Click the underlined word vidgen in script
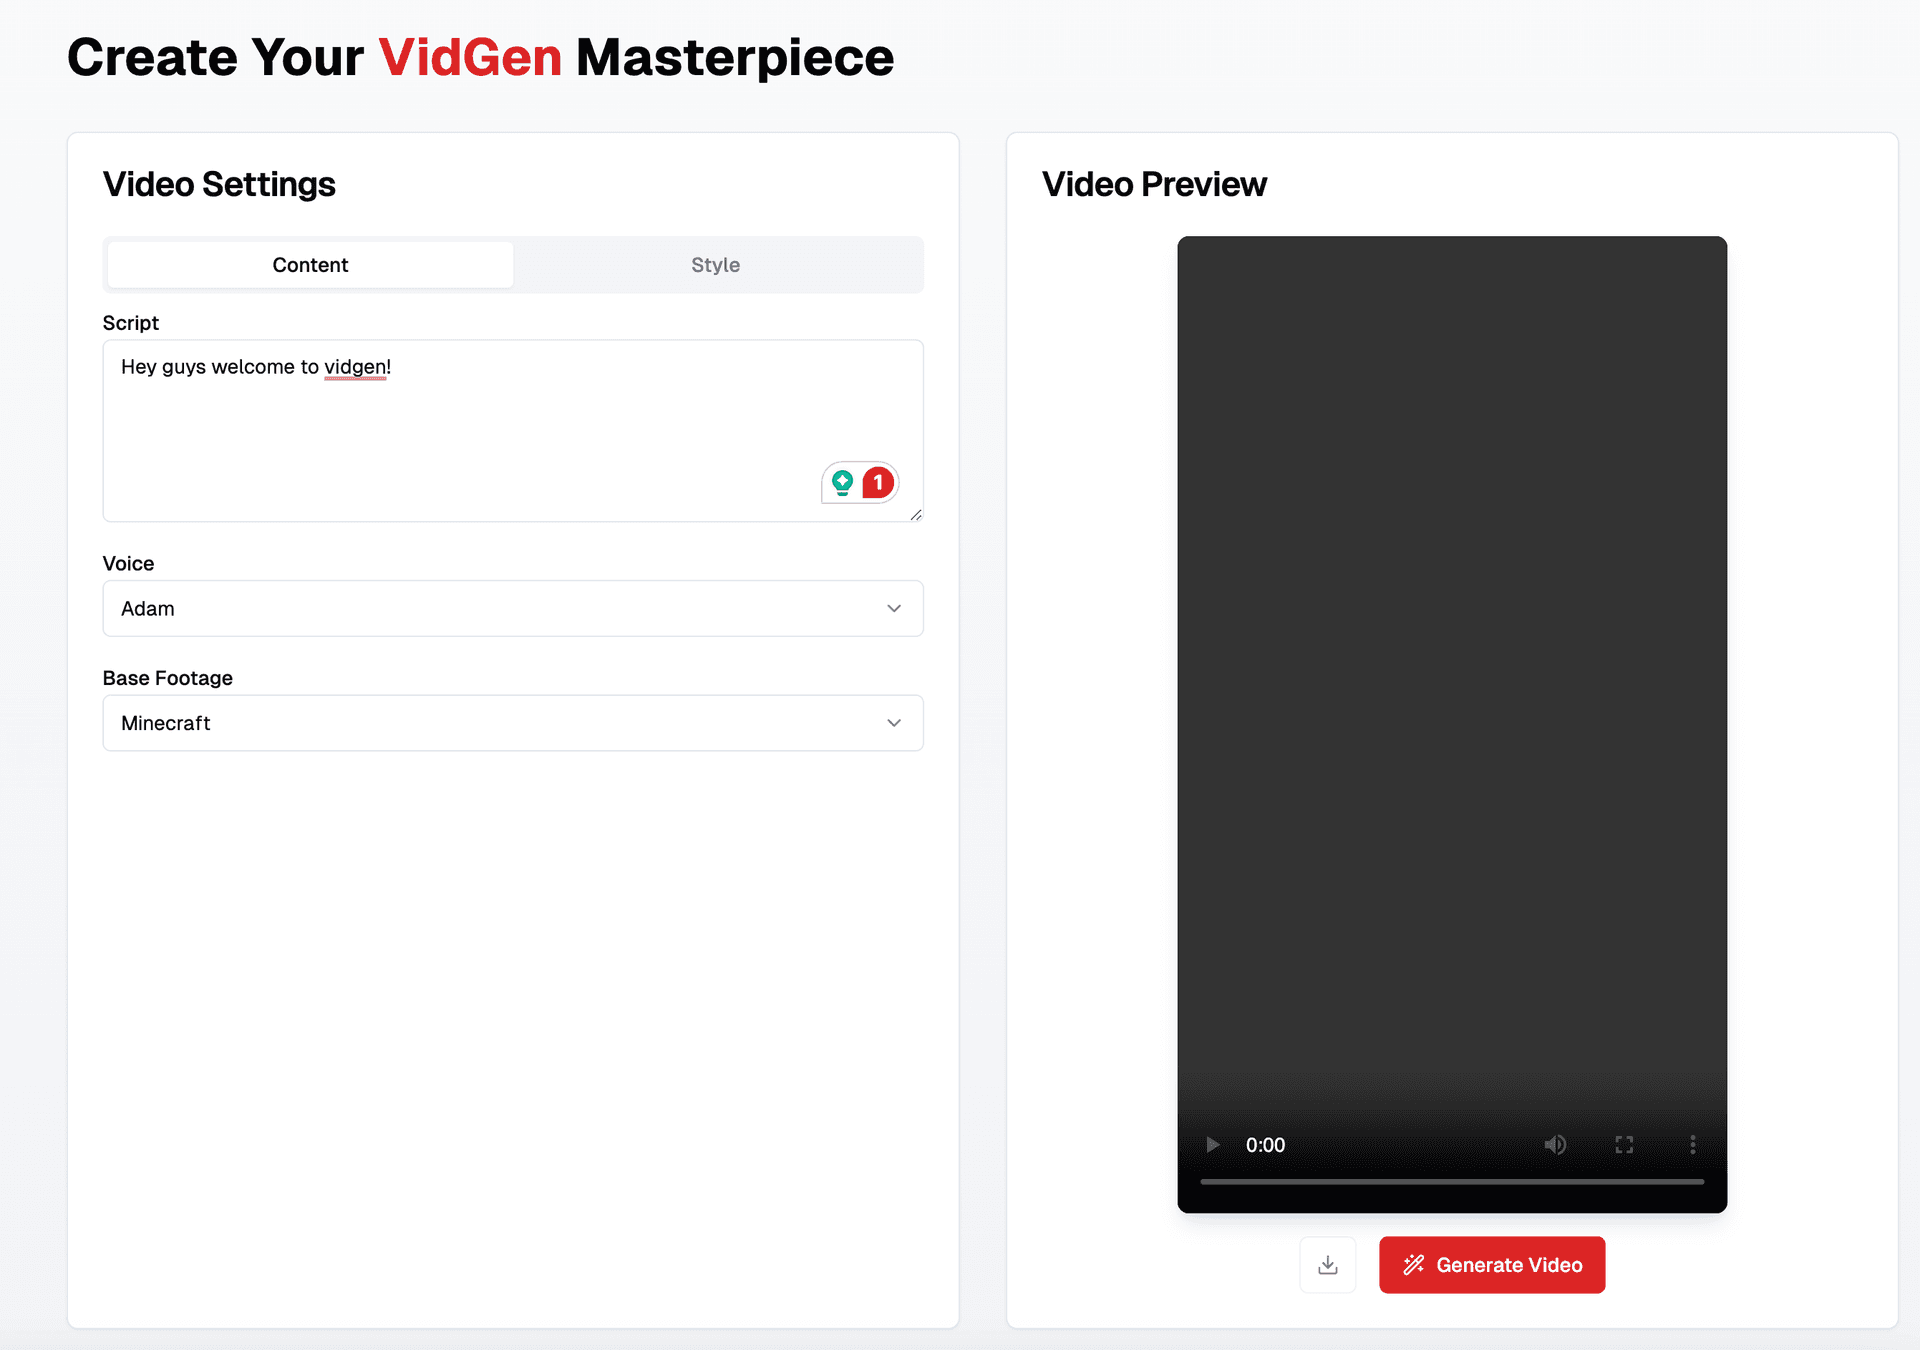1920x1350 pixels. pos(354,367)
